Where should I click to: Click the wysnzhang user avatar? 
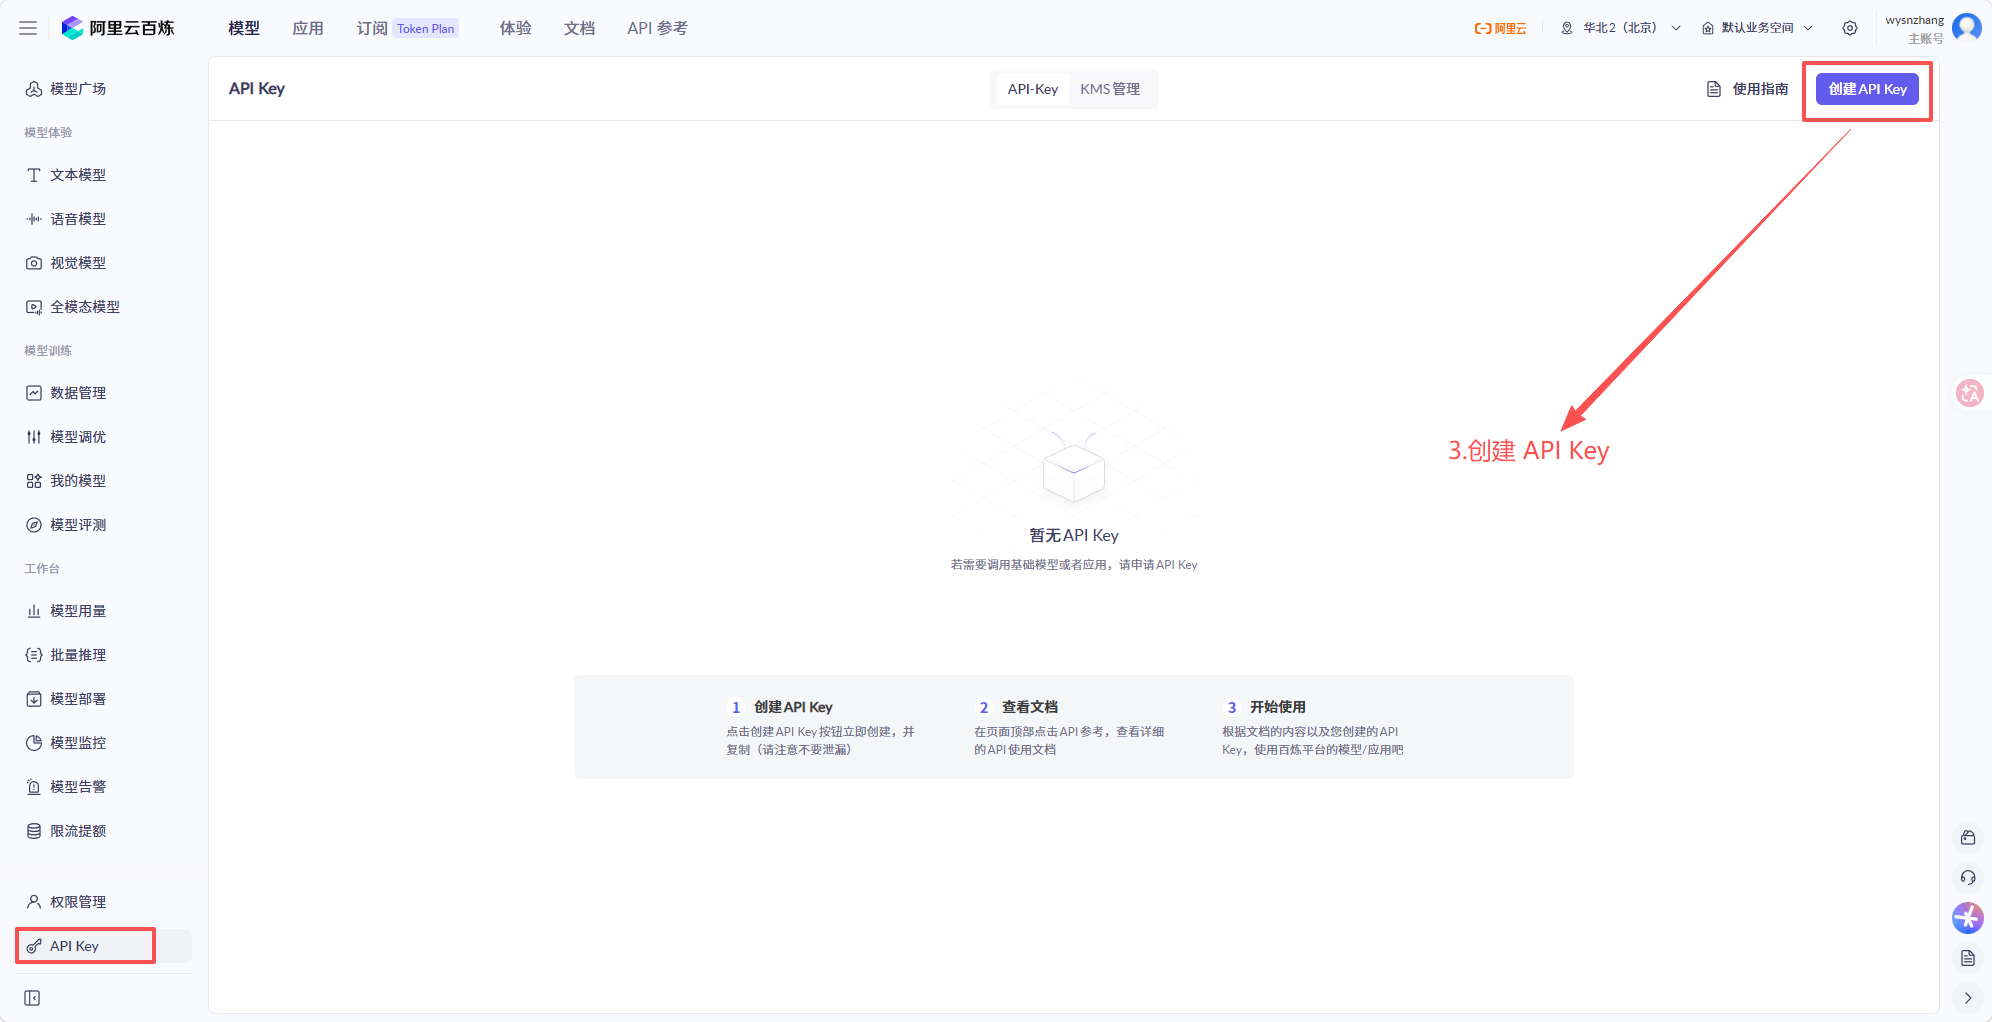pyautogui.click(x=1966, y=28)
